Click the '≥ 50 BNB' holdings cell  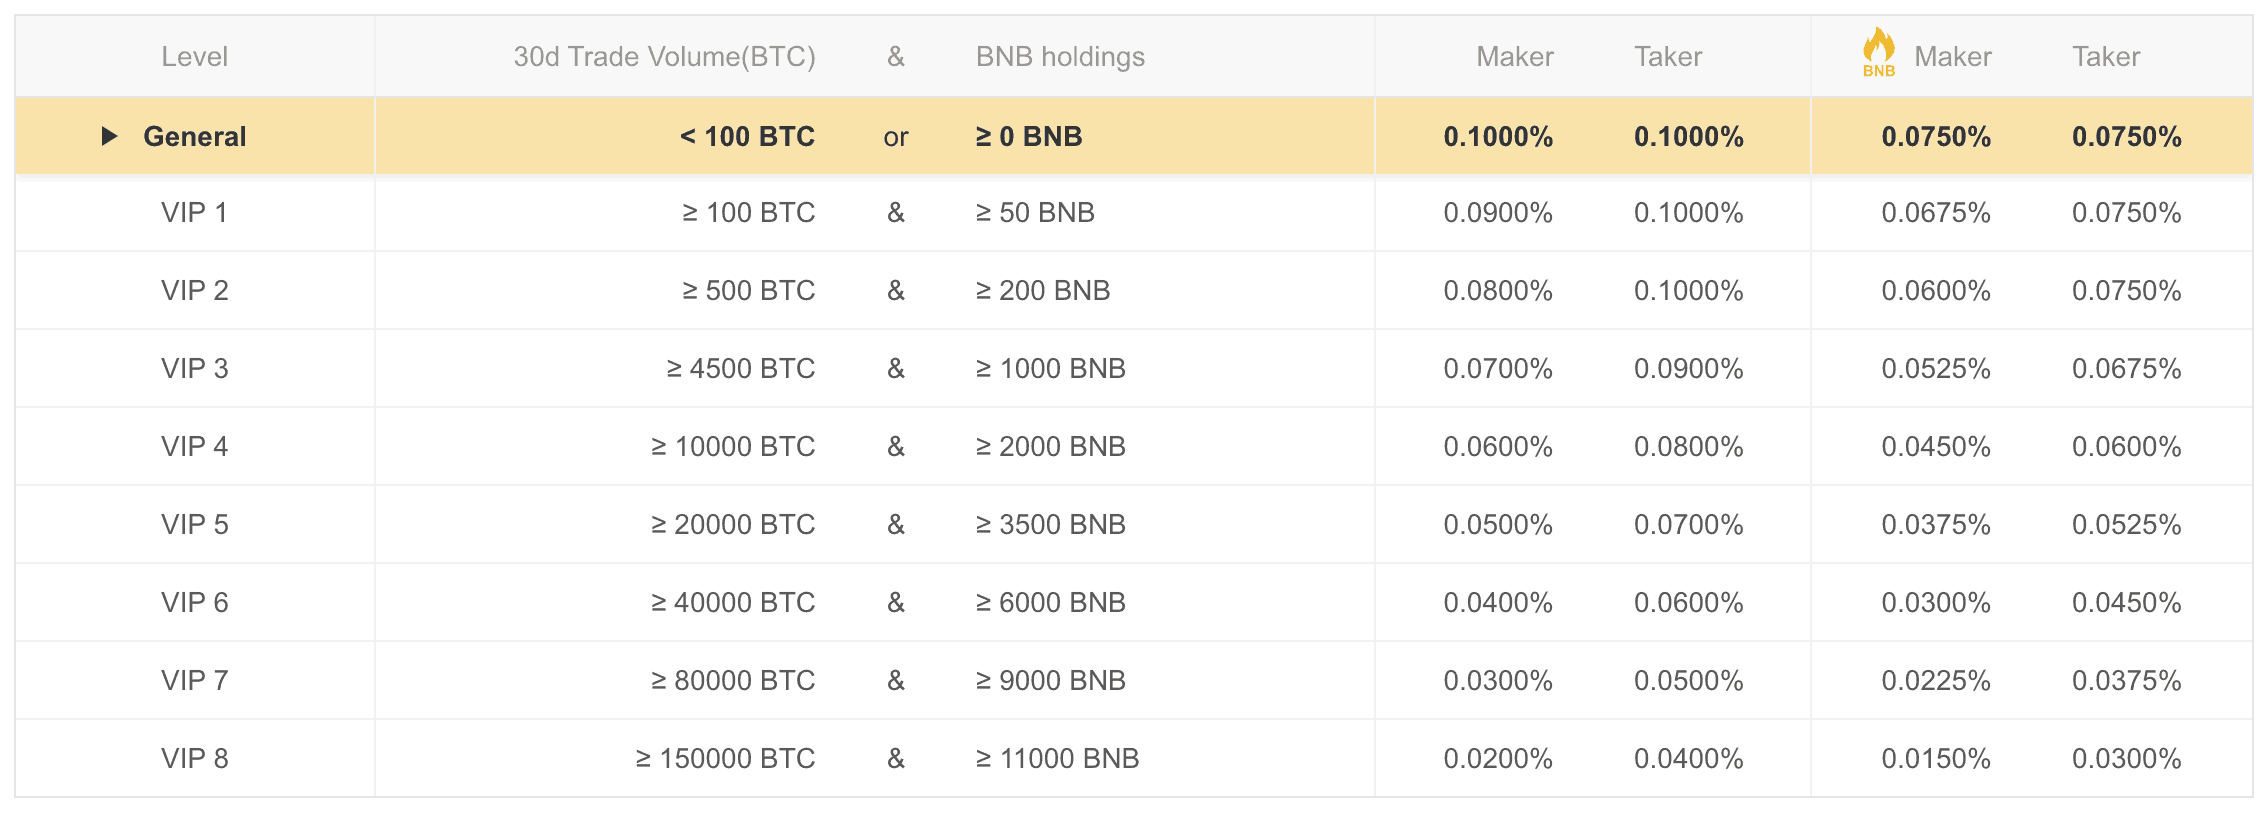[1035, 213]
